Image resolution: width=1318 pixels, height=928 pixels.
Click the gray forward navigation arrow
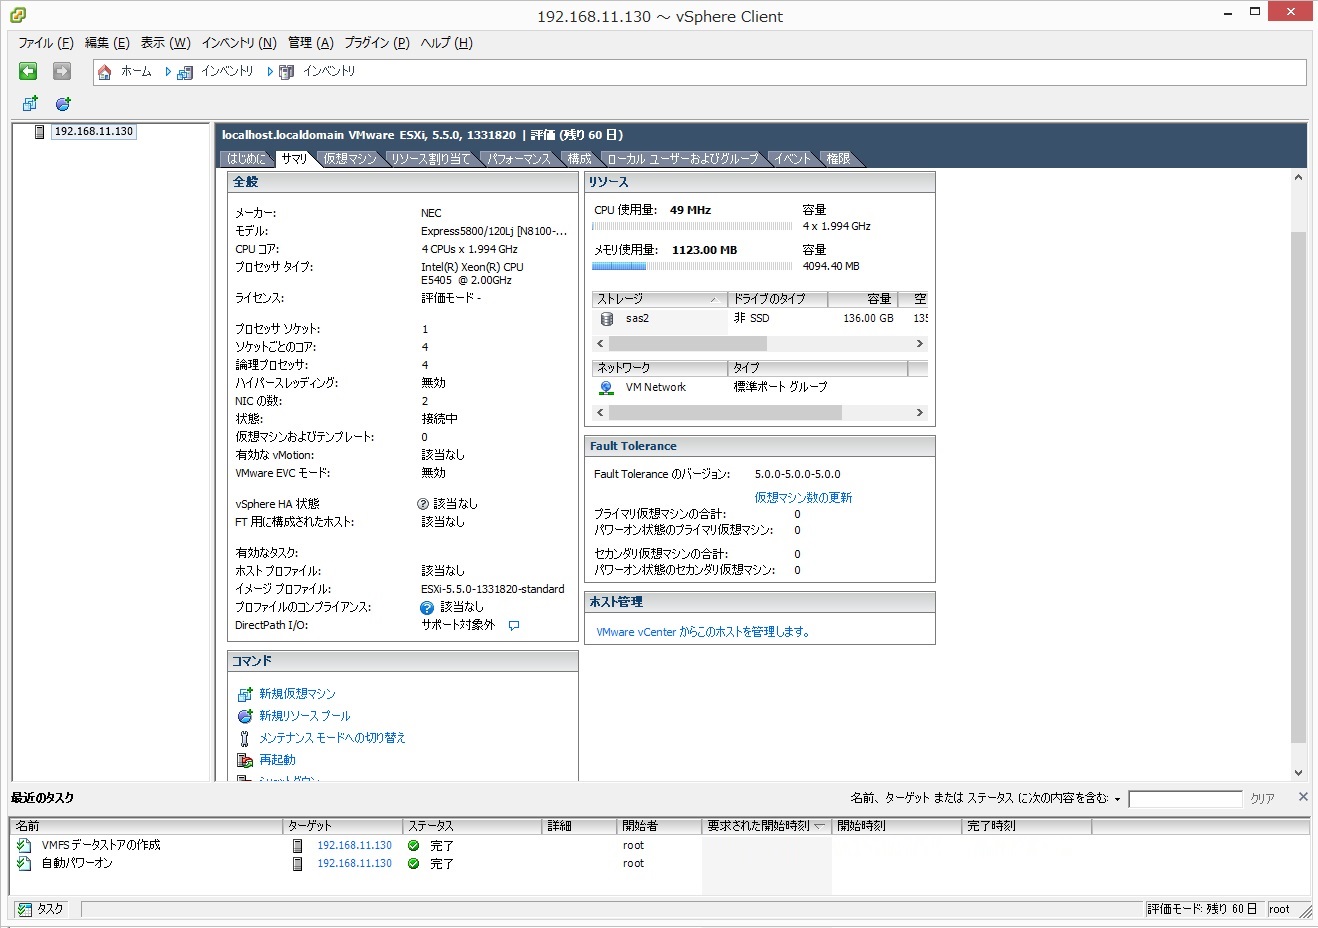[x=62, y=71]
